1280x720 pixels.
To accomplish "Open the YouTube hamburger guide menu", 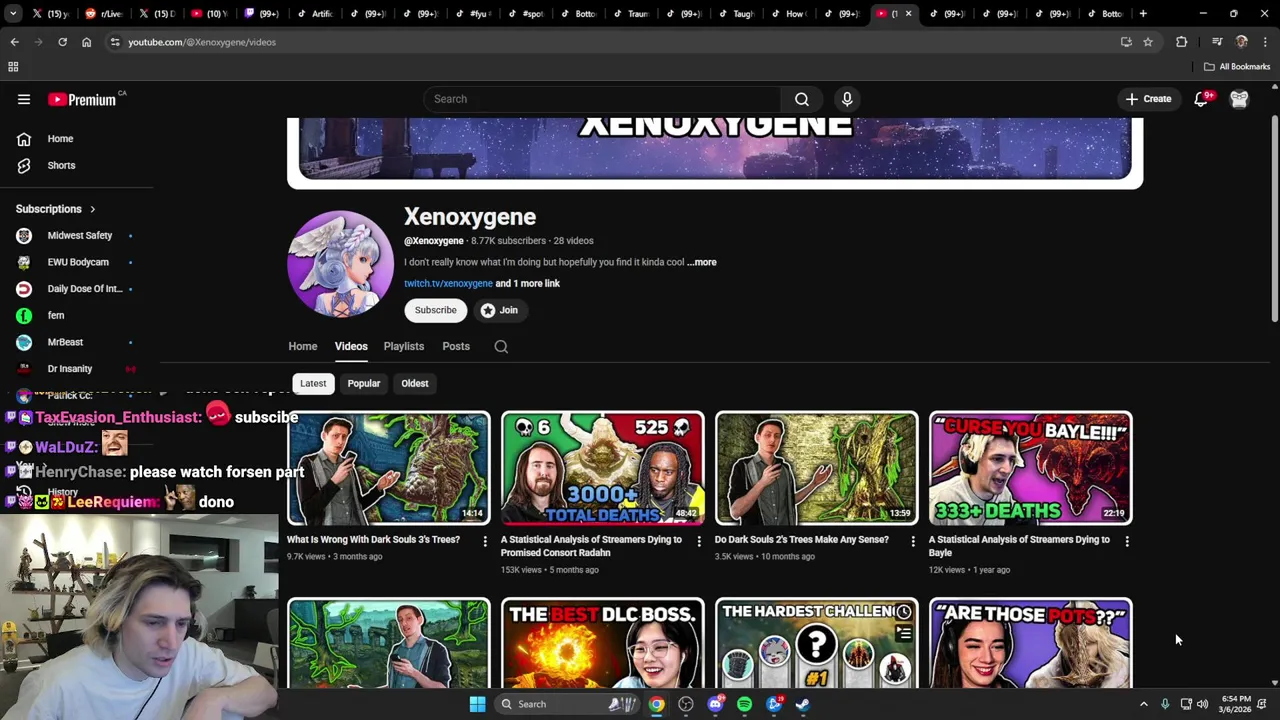I will coord(24,99).
